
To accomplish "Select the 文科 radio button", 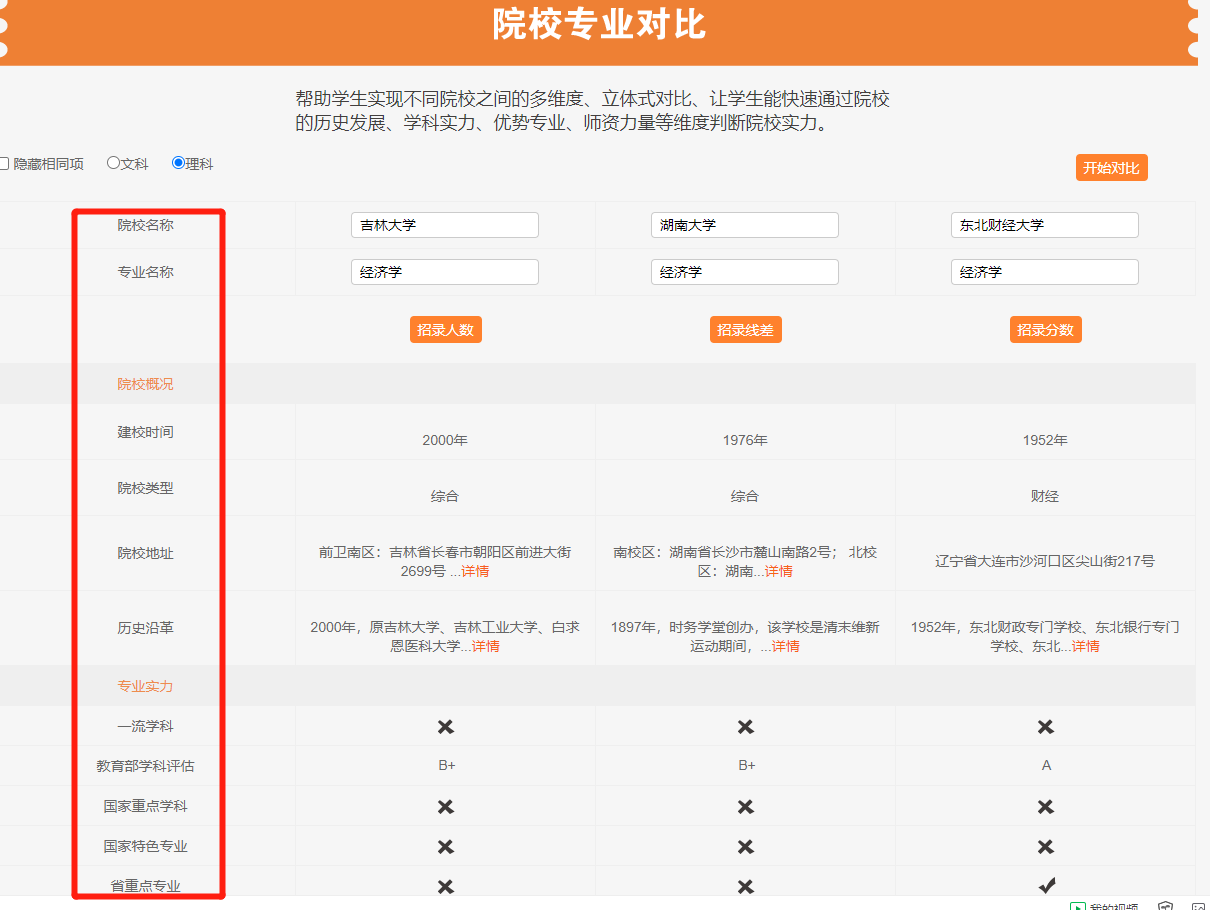I will pos(113,163).
